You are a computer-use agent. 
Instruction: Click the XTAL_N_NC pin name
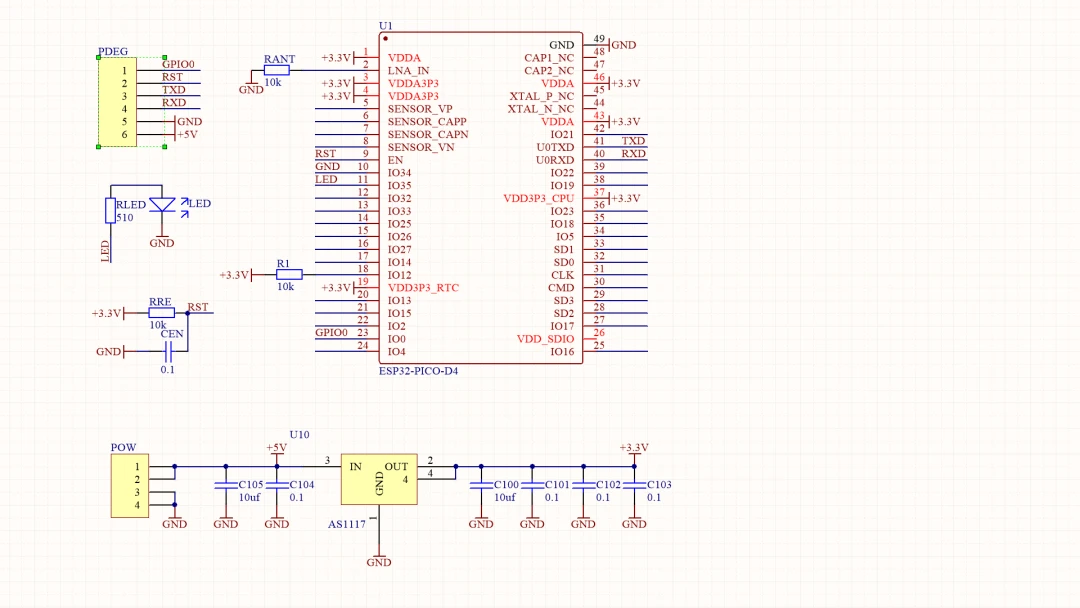coord(541,109)
